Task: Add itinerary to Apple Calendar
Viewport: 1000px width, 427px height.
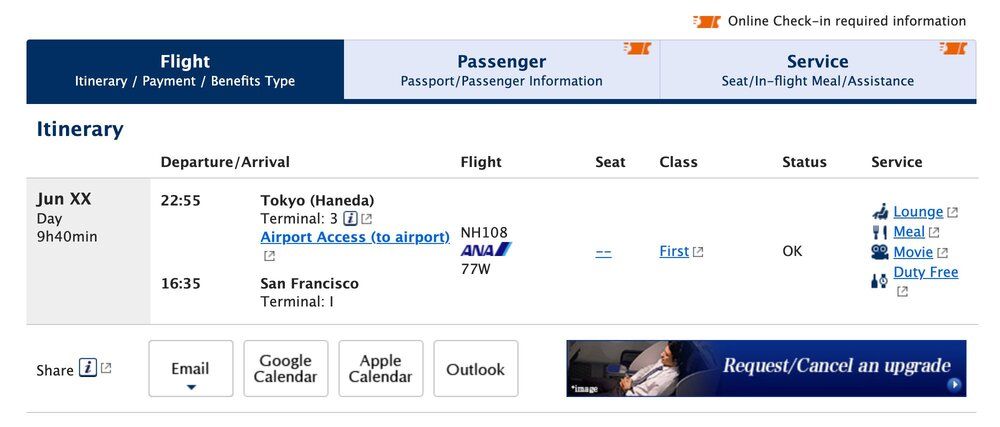Action: [x=380, y=369]
